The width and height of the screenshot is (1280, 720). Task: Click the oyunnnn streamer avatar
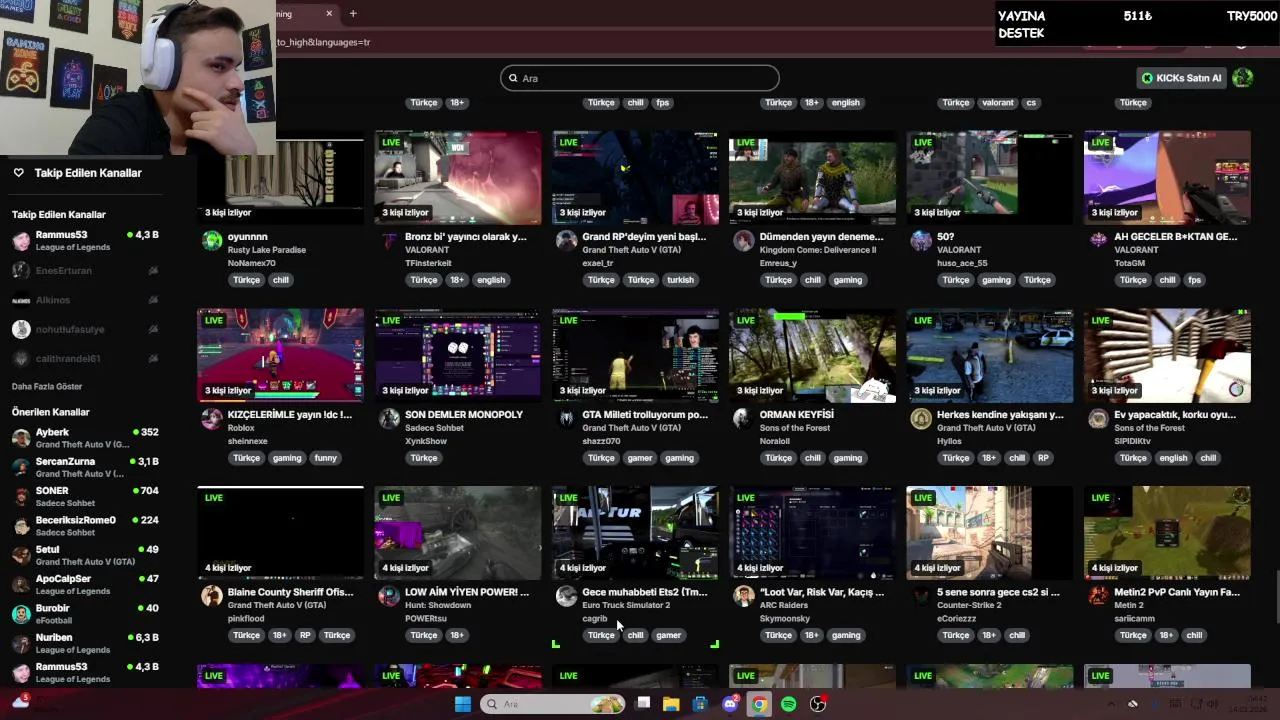[212, 241]
